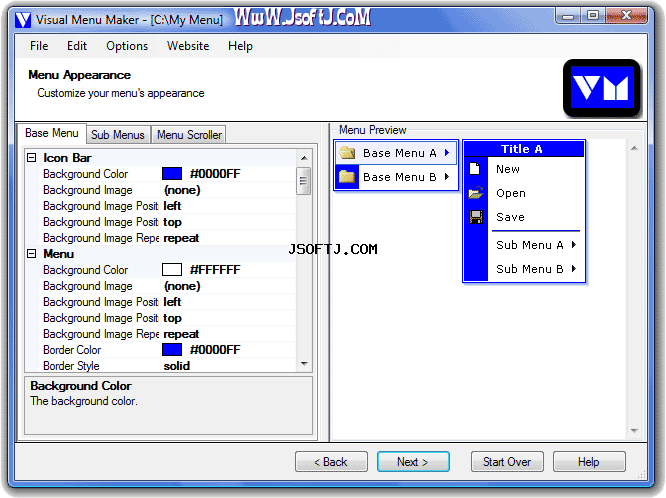Collapse the Icon Bar property group

click(31, 158)
